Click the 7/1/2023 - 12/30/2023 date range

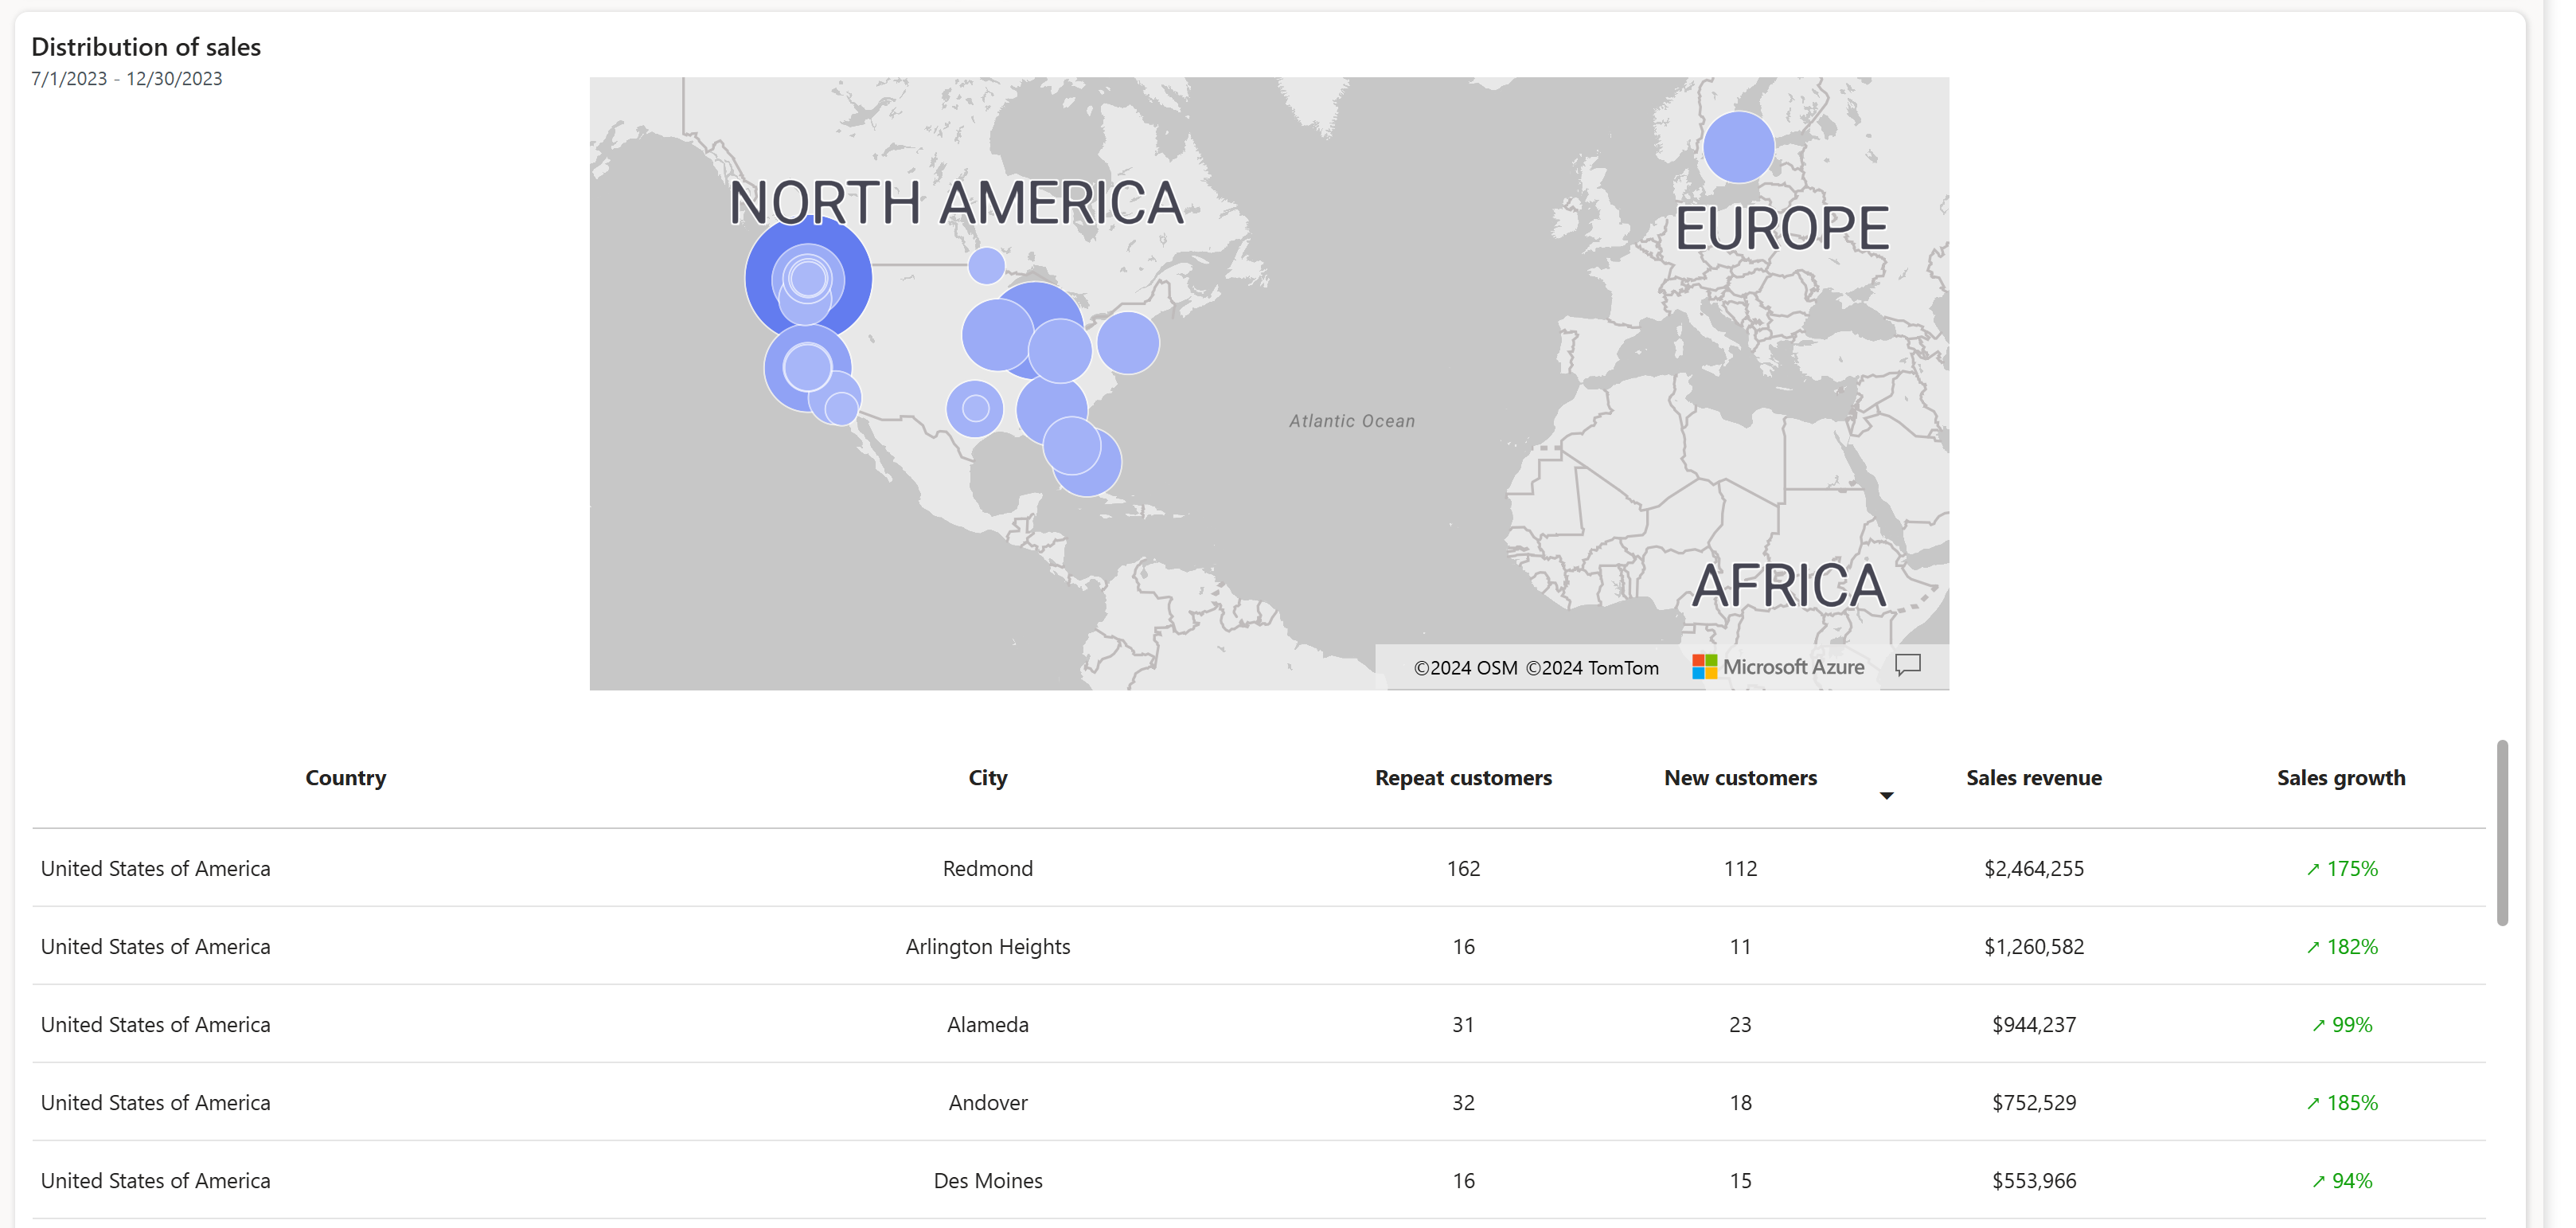127,78
